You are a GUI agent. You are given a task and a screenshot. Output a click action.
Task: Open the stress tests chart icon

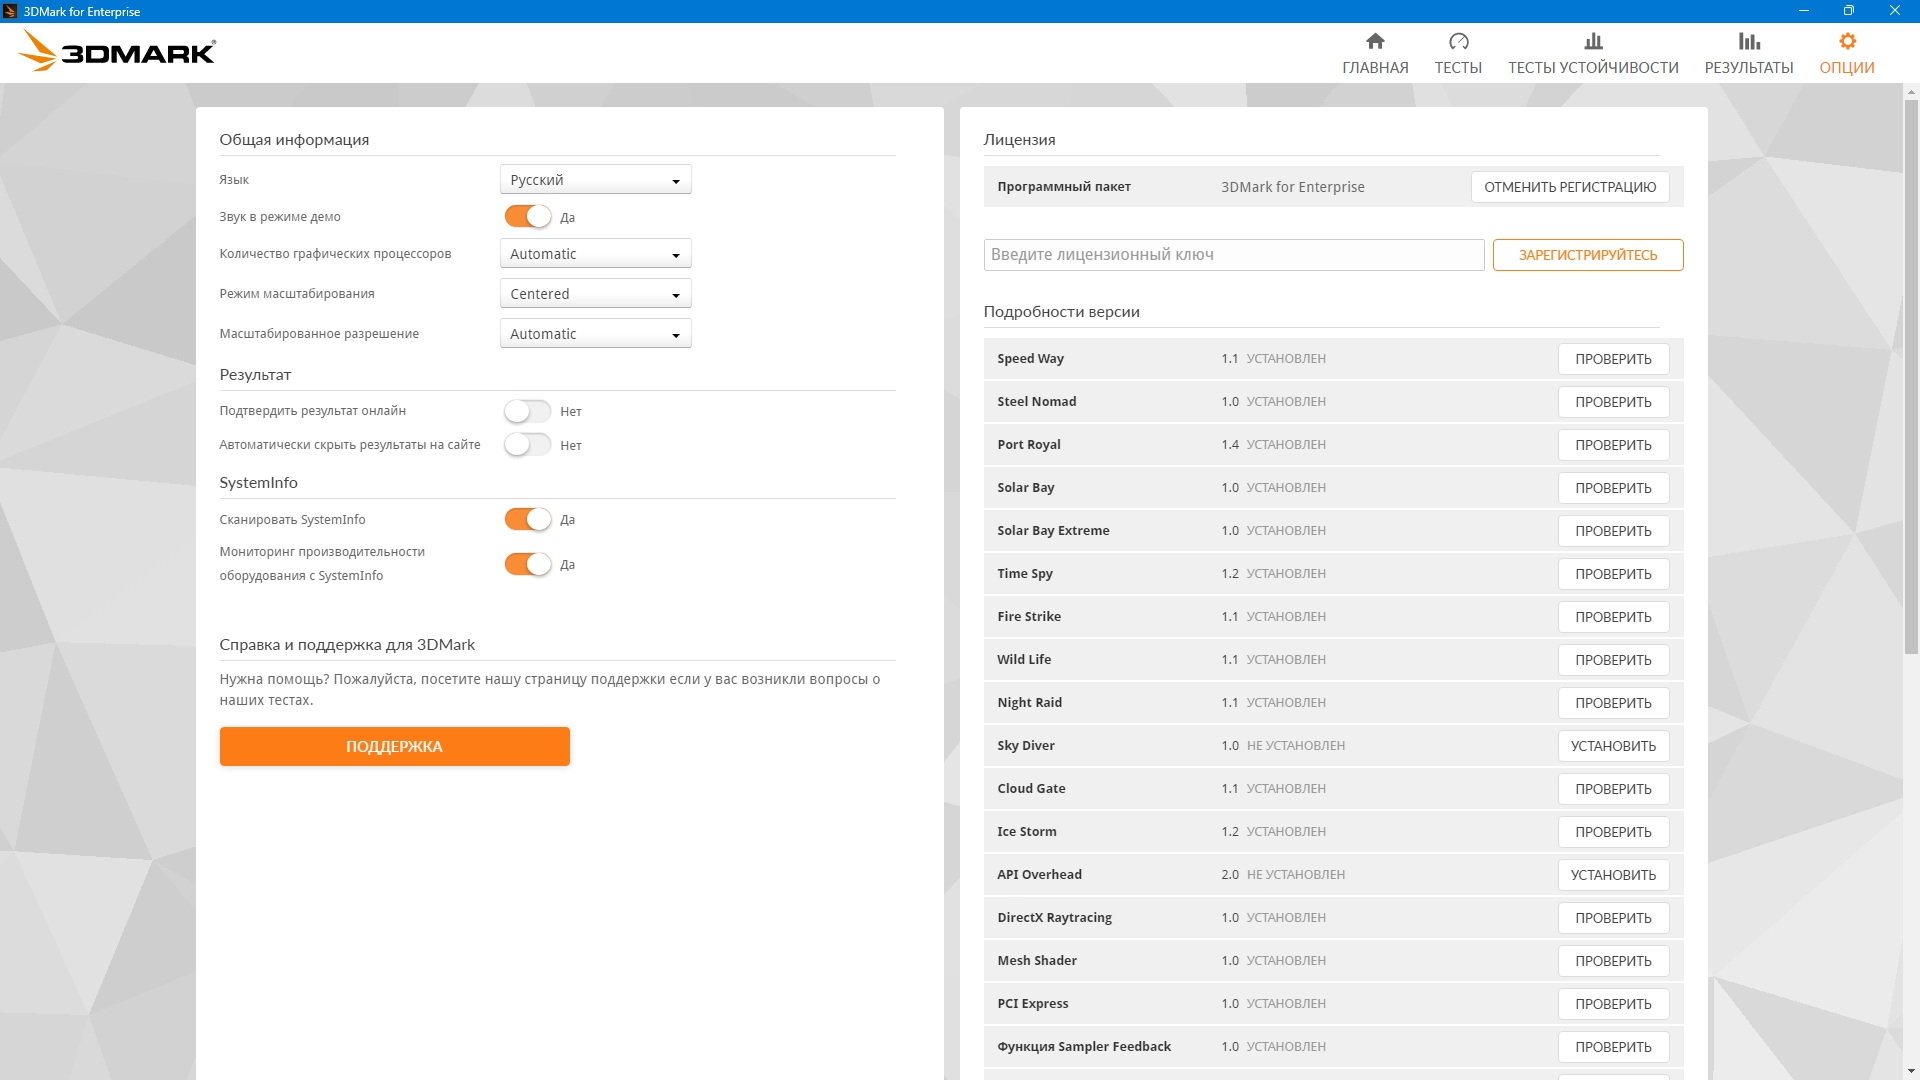coord(1593,41)
